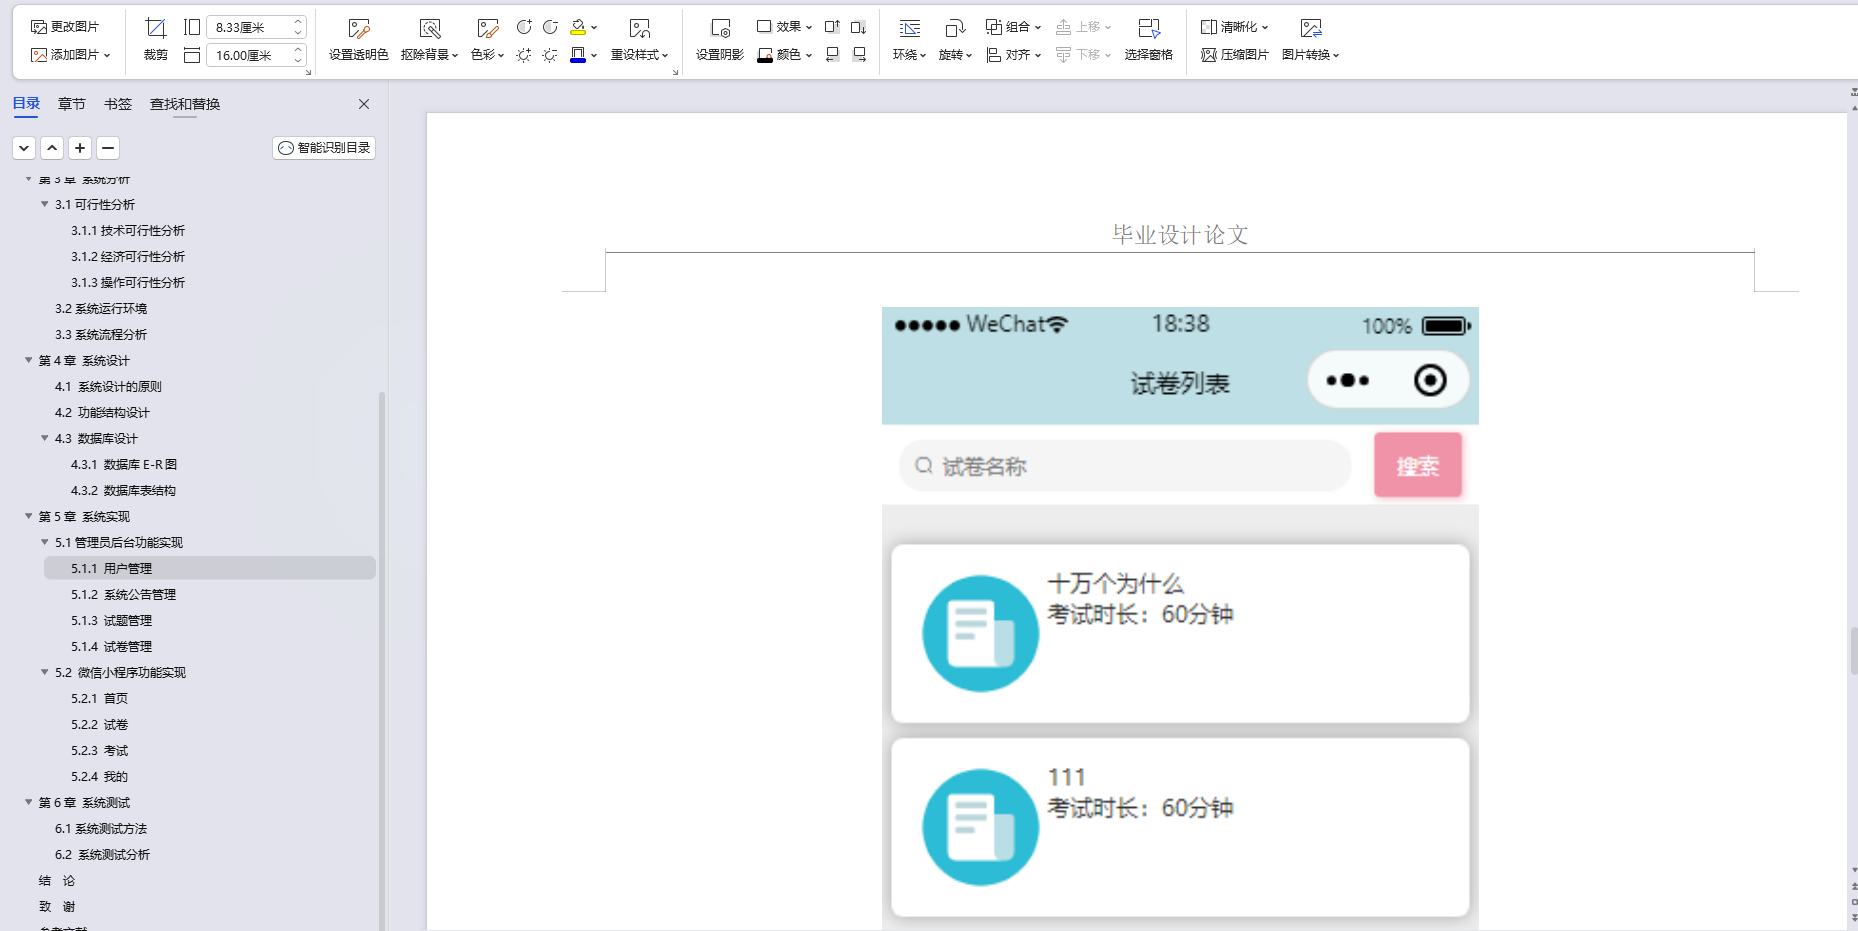Open the 色彩 (Color) dropdown
Viewport: 1858px width, 931px height.
pyautogui.click(x=487, y=56)
